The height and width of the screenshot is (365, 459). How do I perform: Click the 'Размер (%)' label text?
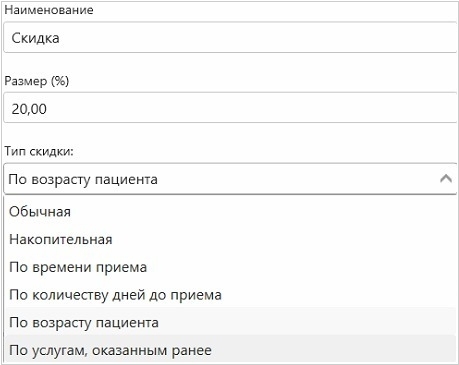click(37, 81)
